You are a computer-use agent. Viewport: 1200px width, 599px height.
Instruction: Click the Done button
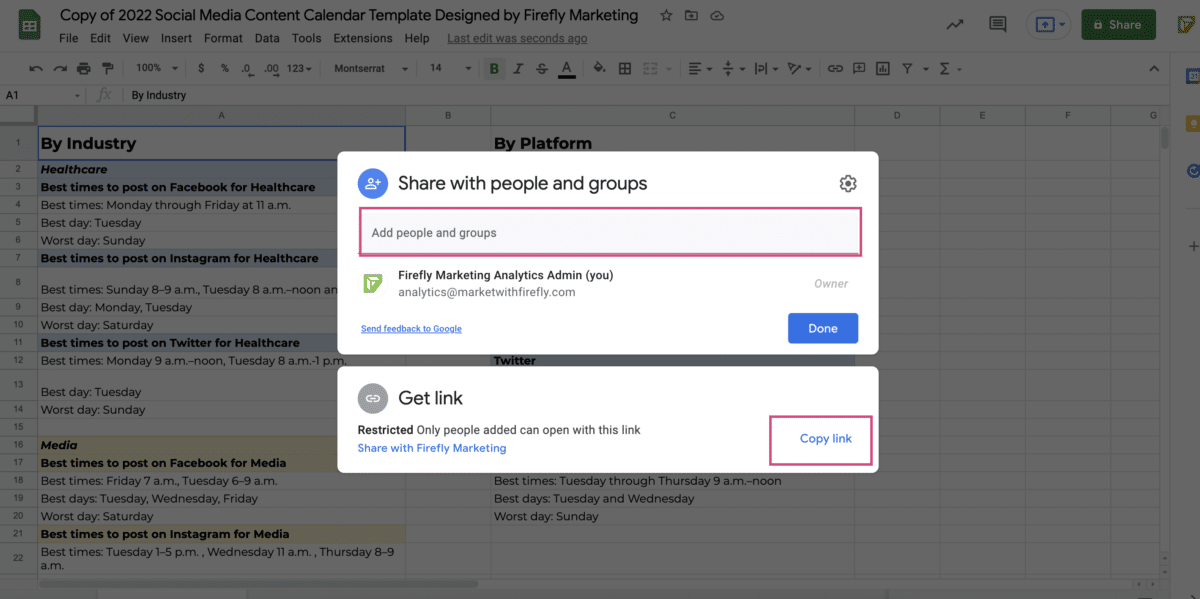click(x=823, y=328)
